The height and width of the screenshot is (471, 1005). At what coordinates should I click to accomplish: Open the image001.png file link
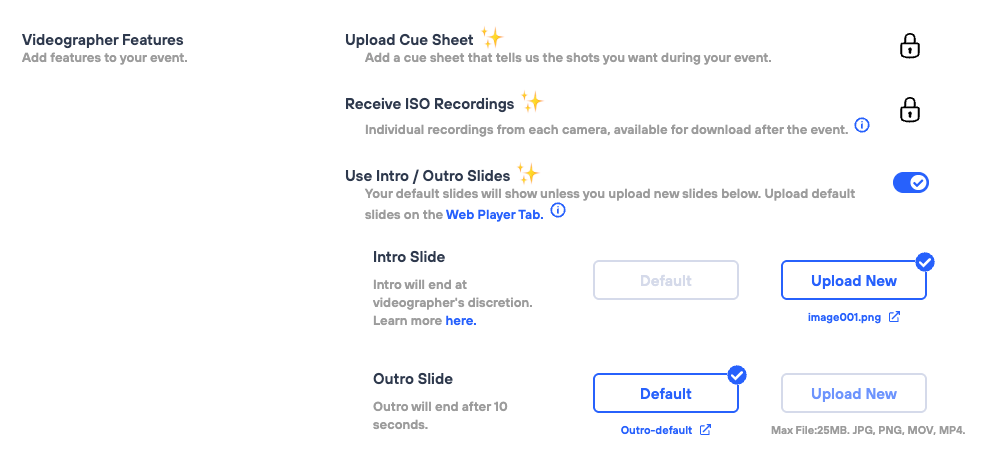[844, 318]
